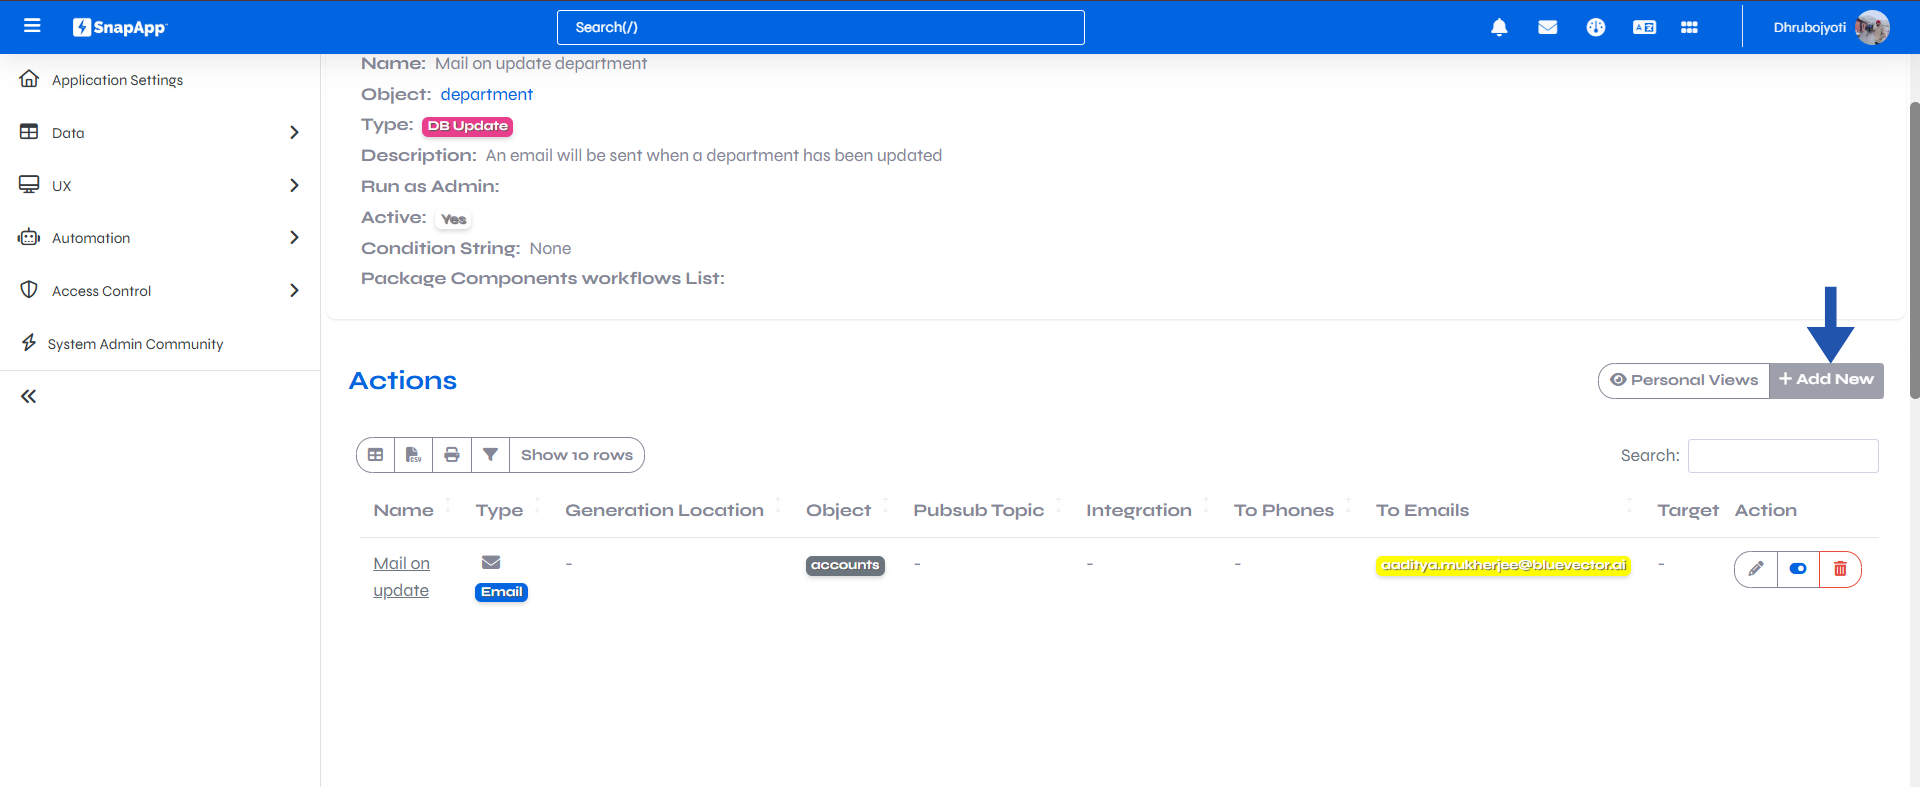Screen dimensions: 1920x787
Task: Focus the Actions table Search field
Action: (x=1783, y=456)
